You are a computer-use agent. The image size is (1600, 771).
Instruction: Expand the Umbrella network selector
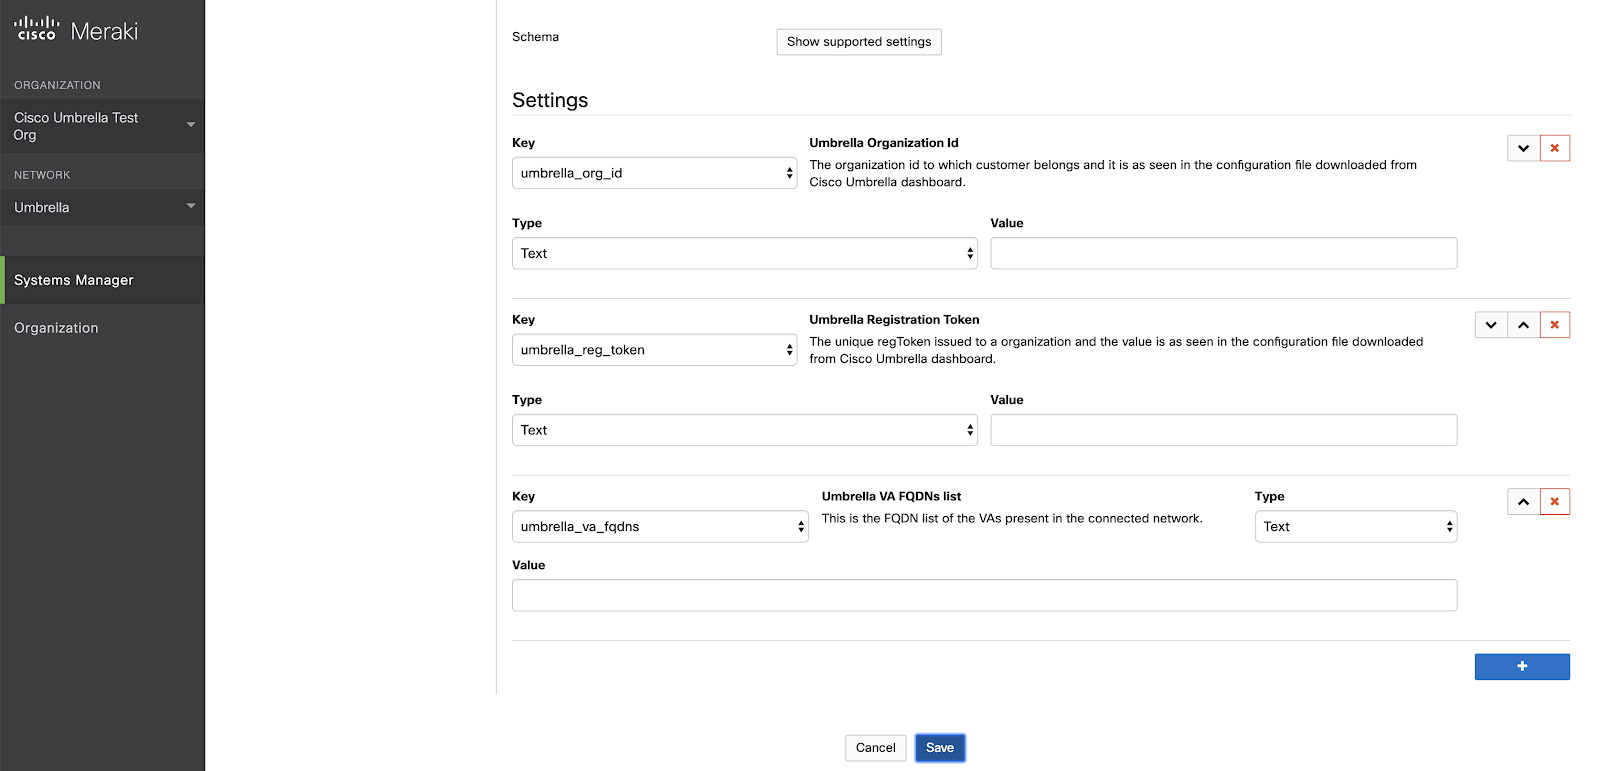pos(102,207)
